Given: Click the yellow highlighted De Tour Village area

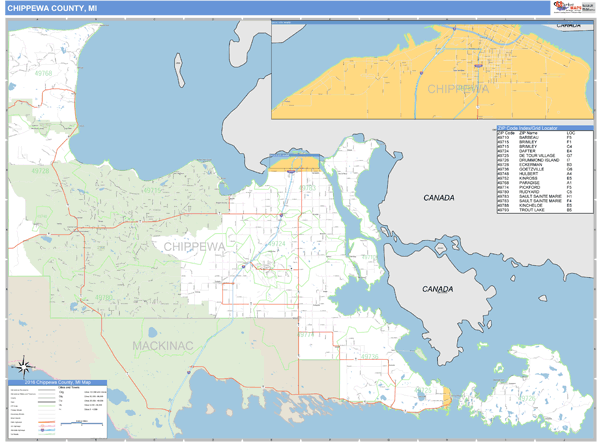Looking at the screenshot, I should pyautogui.click(x=447, y=397).
